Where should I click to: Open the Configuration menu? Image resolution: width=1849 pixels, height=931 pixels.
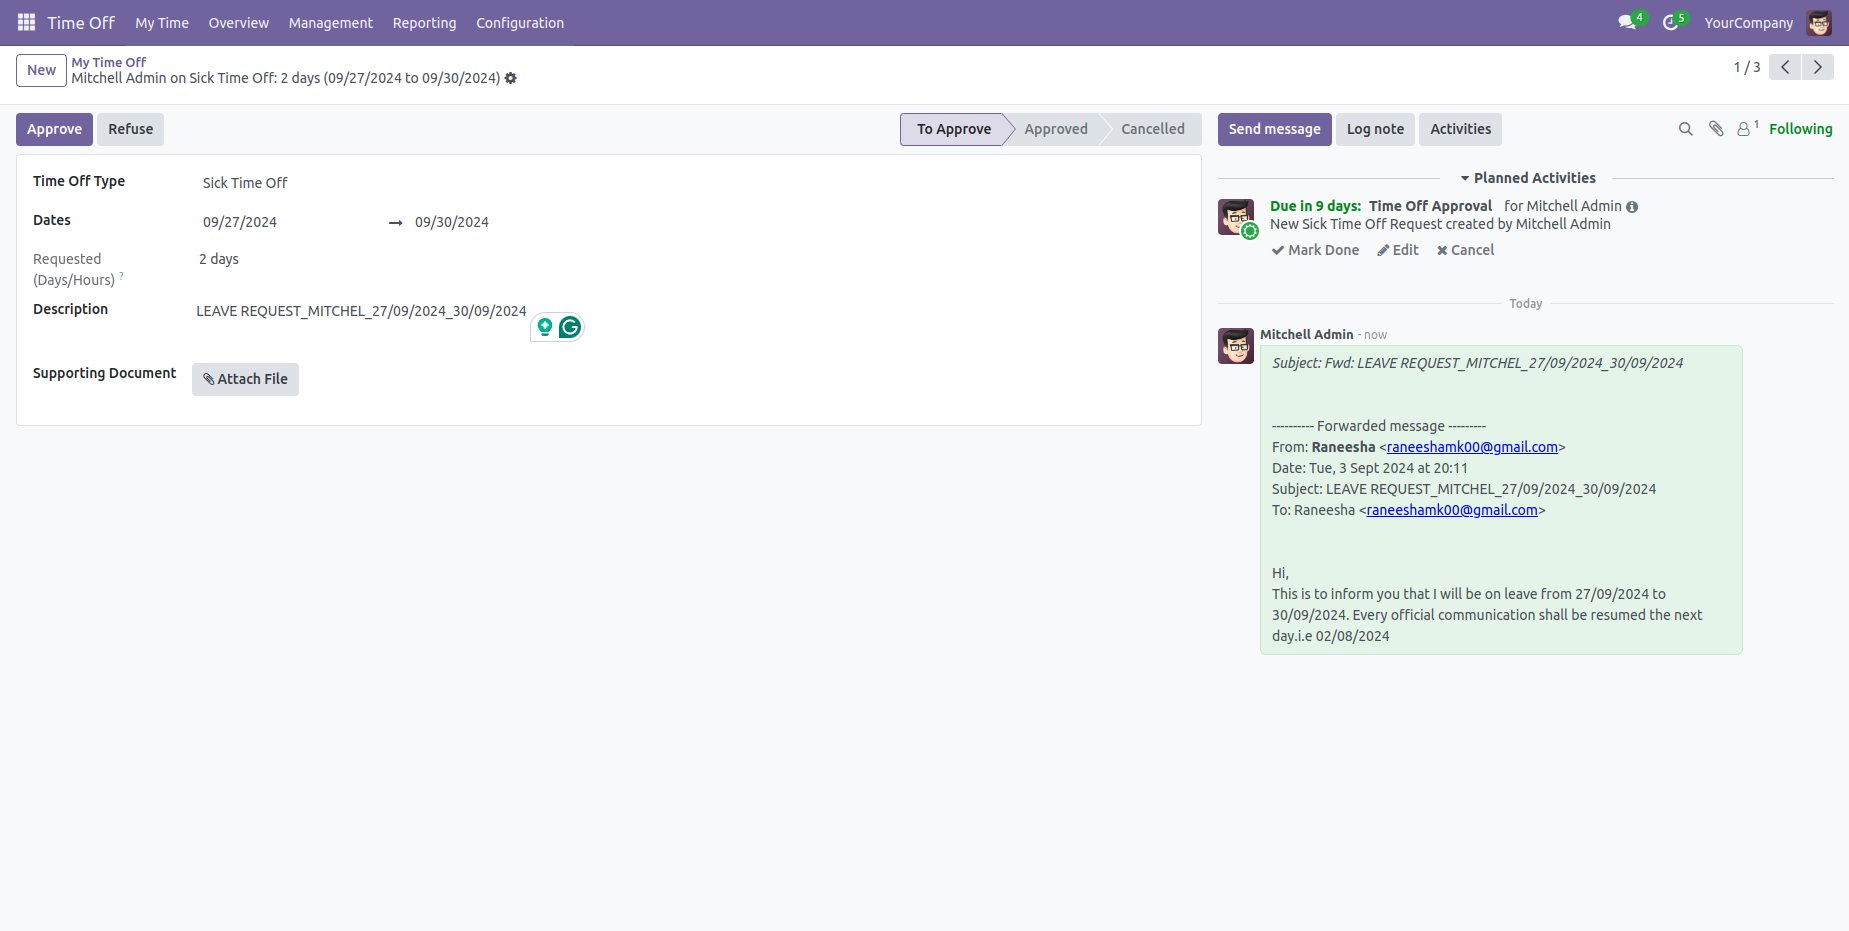coord(519,23)
